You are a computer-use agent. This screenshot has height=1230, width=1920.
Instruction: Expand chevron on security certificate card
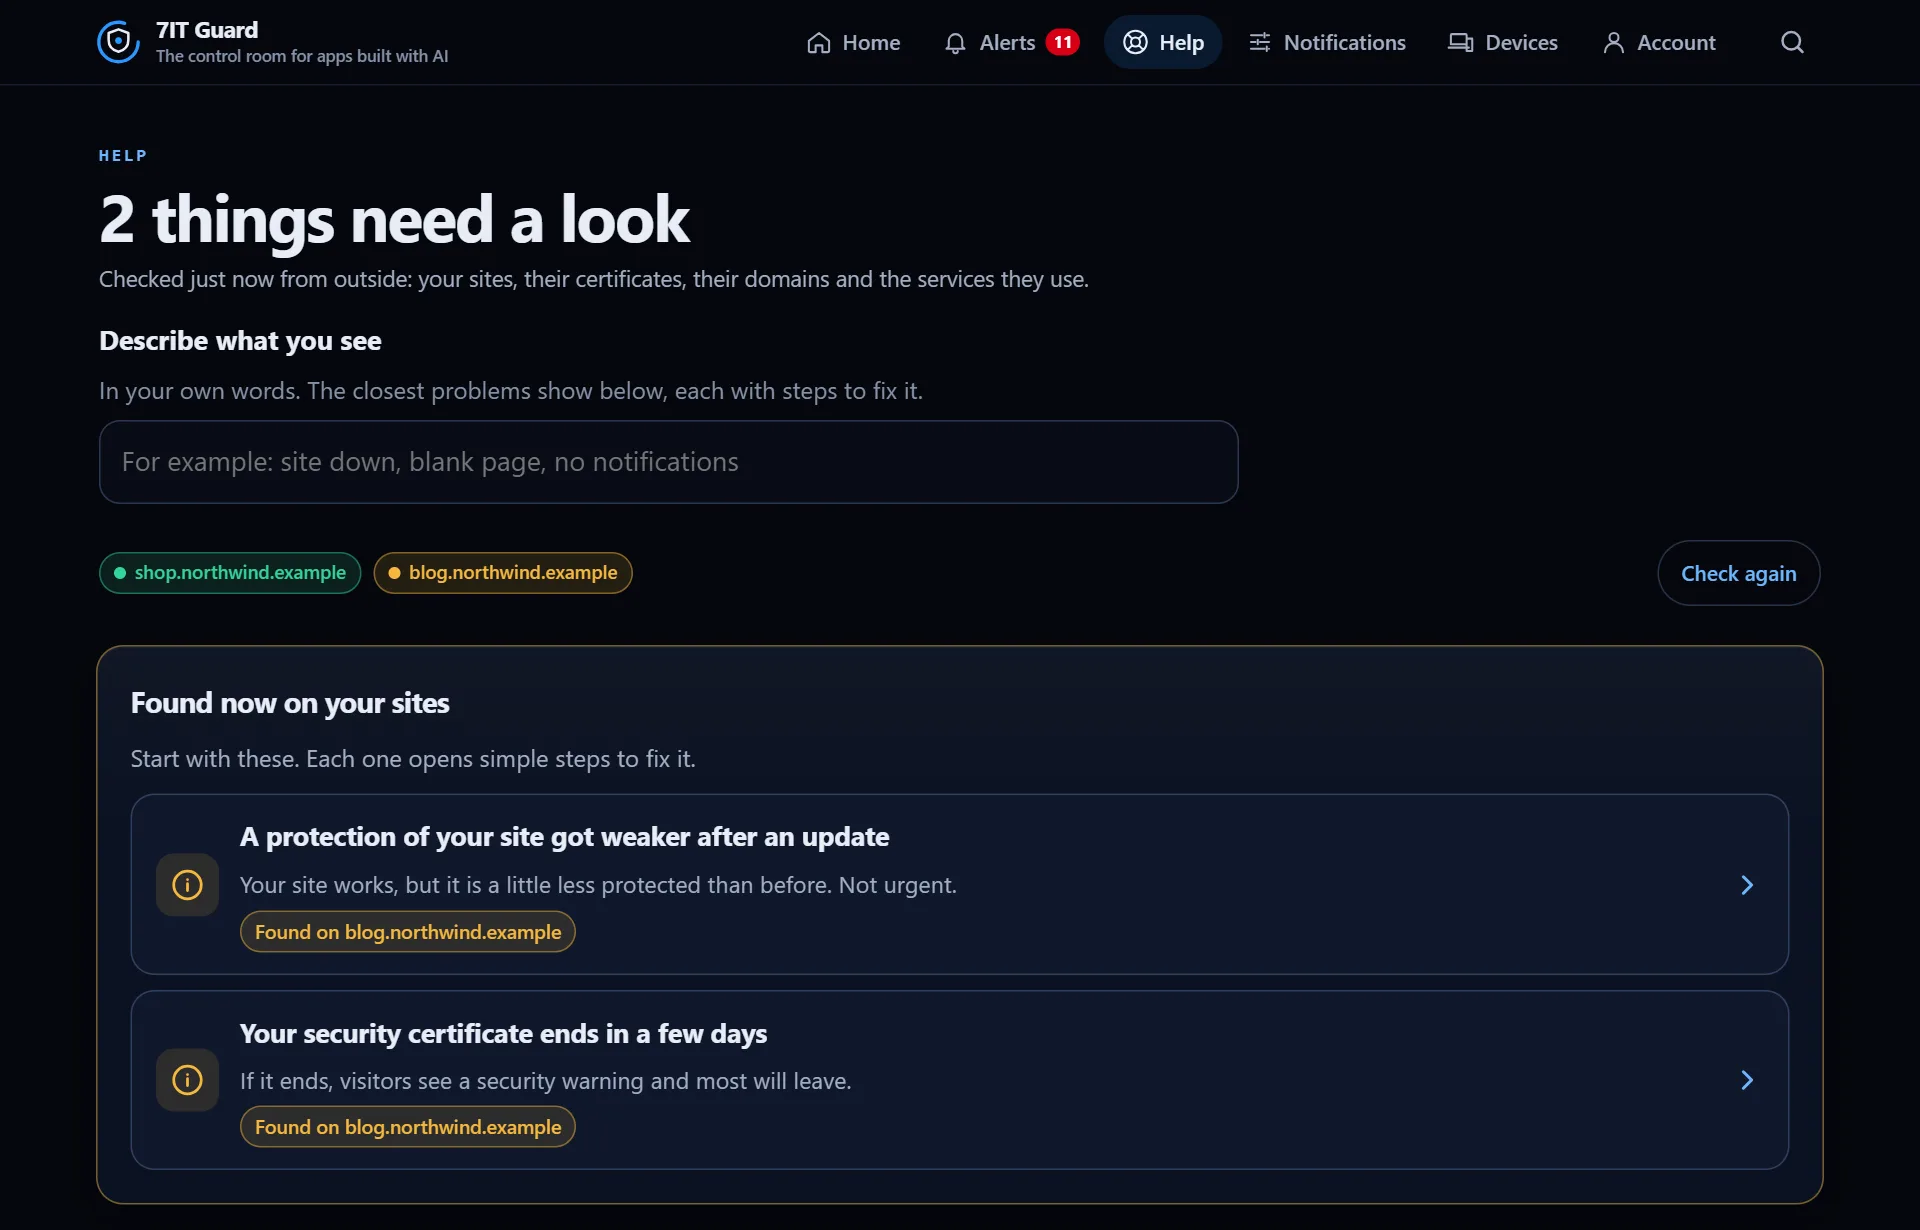(x=1747, y=1080)
